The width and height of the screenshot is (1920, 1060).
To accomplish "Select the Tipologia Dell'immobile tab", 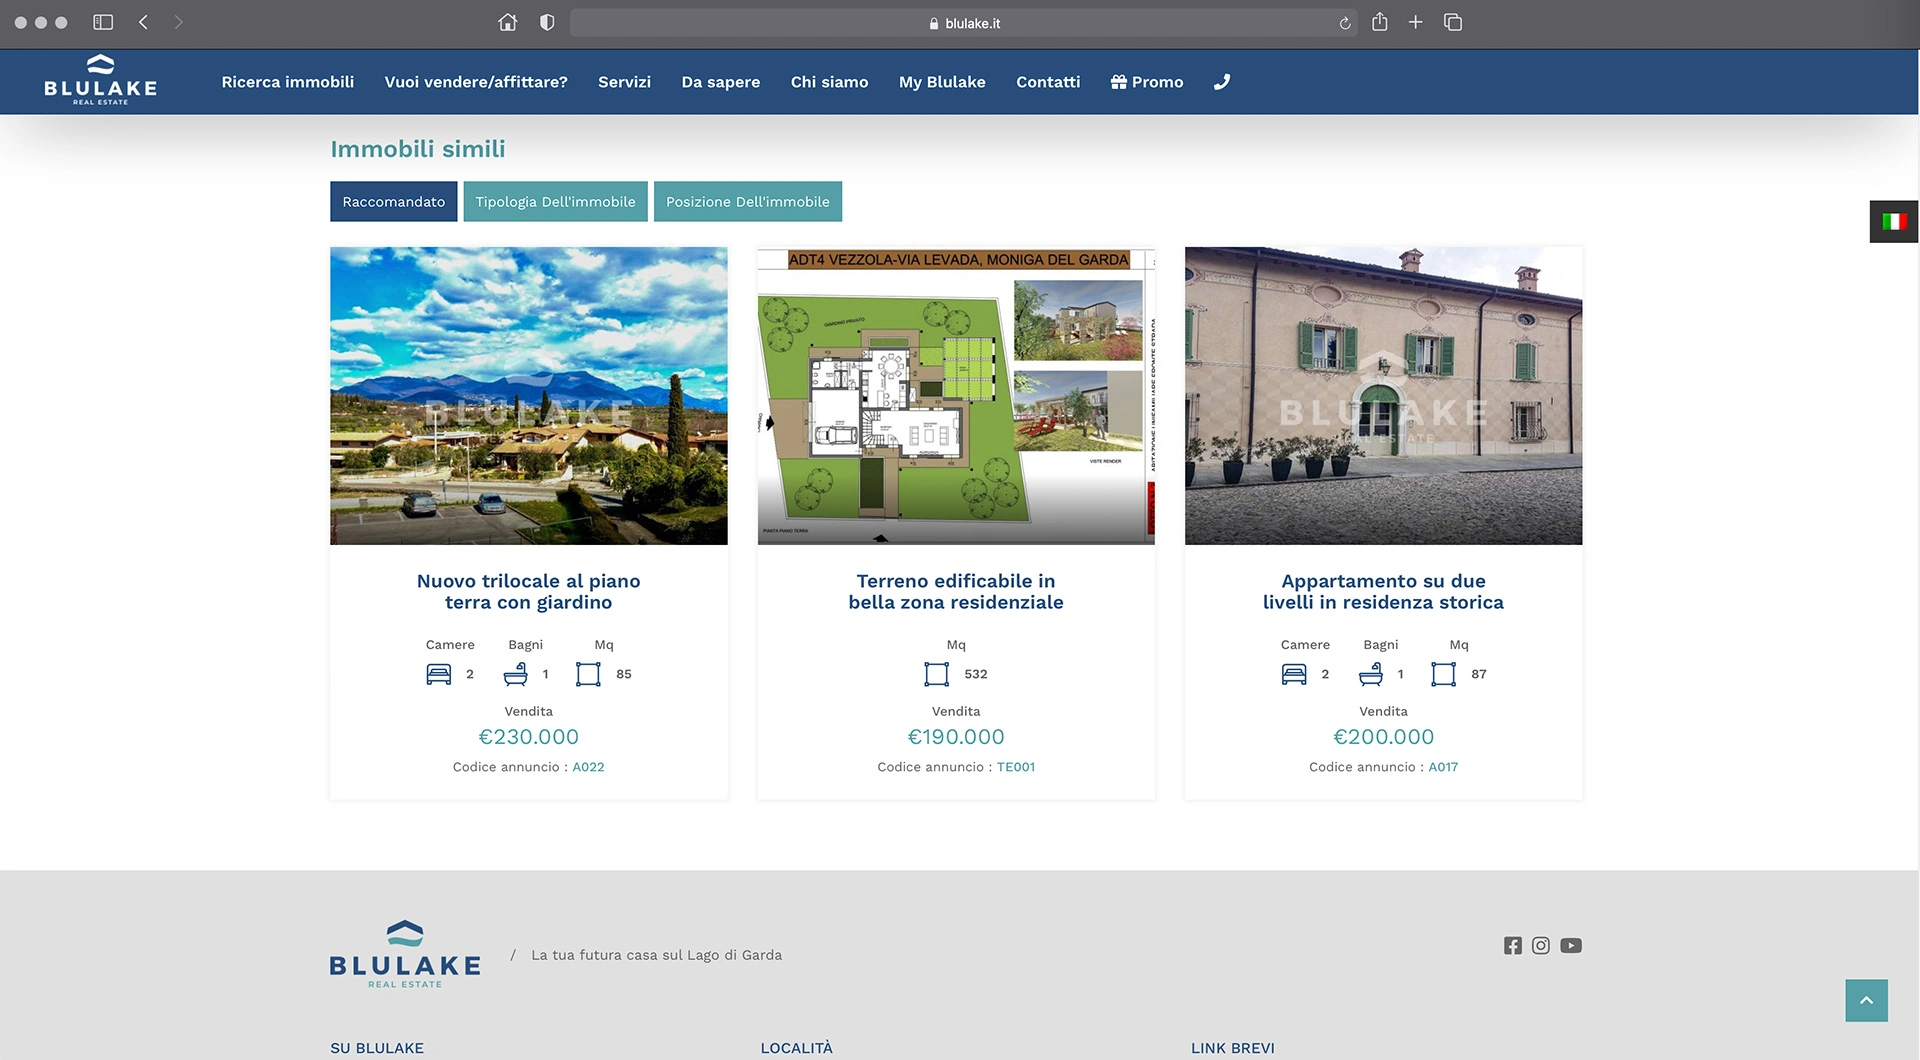I will [555, 201].
